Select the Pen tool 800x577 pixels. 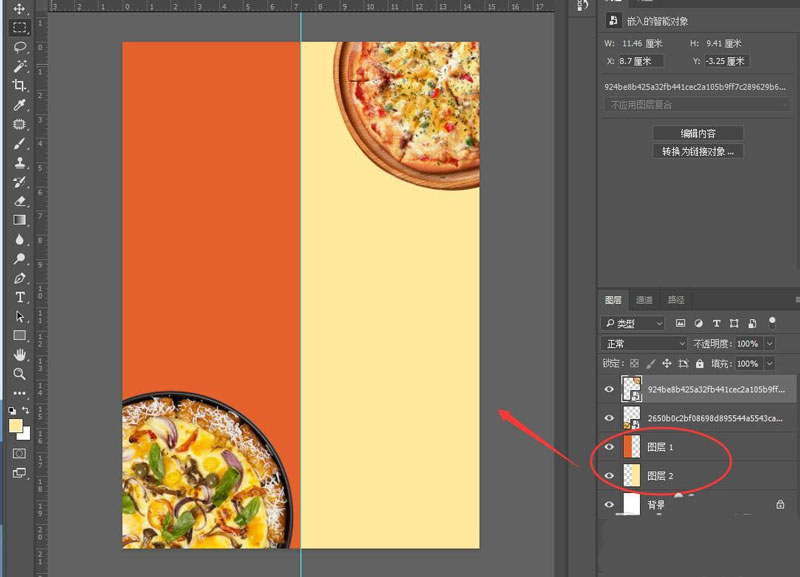[x=19, y=278]
